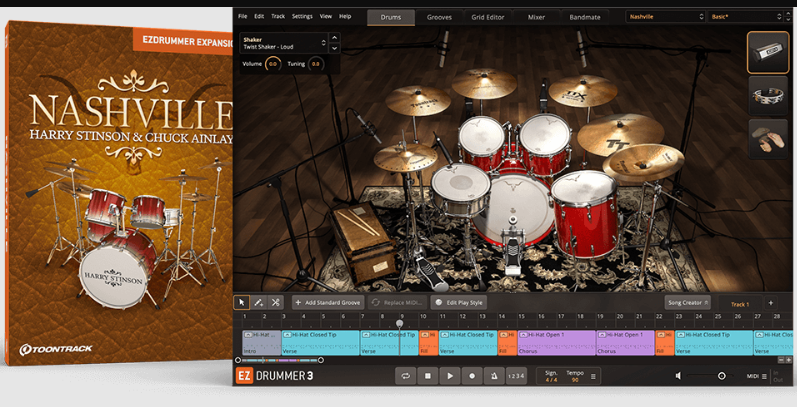
Task: Switch to the Grid Editor tab
Action: [487, 17]
